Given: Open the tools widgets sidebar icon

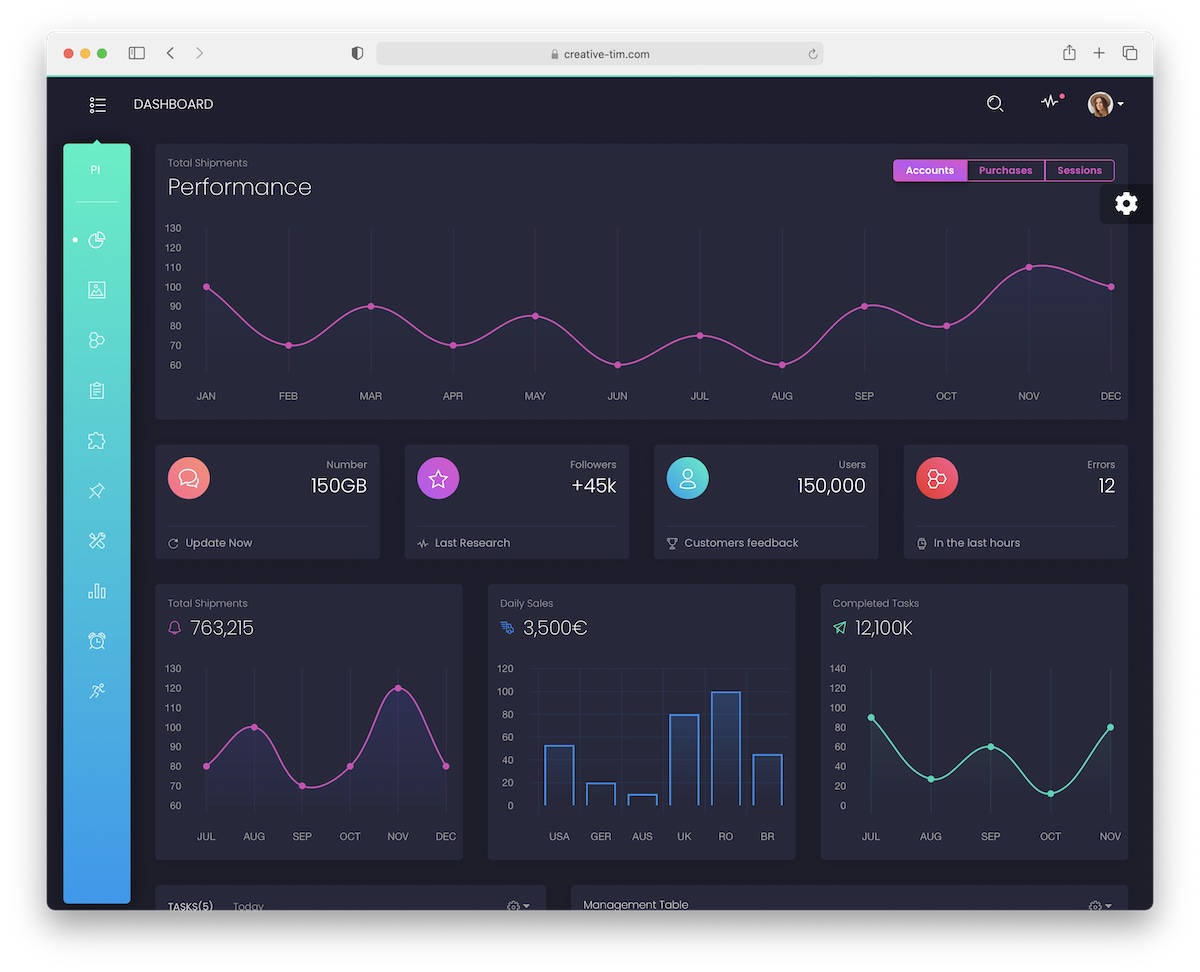Looking at the screenshot, I should (x=97, y=541).
